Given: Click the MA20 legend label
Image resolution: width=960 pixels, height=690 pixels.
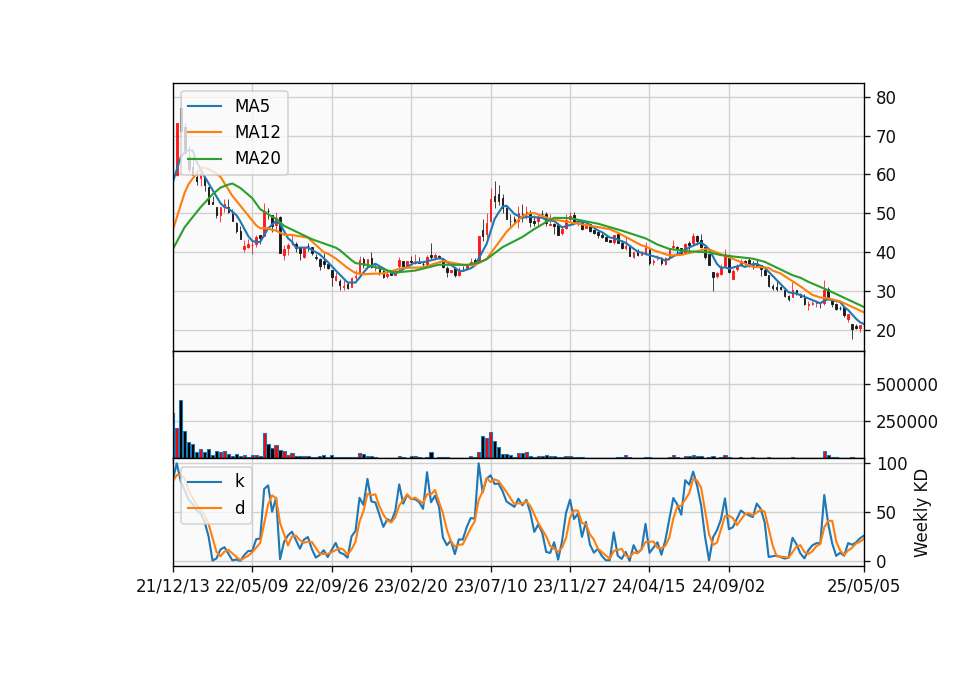Looking at the screenshot, I should pos(257,158).
